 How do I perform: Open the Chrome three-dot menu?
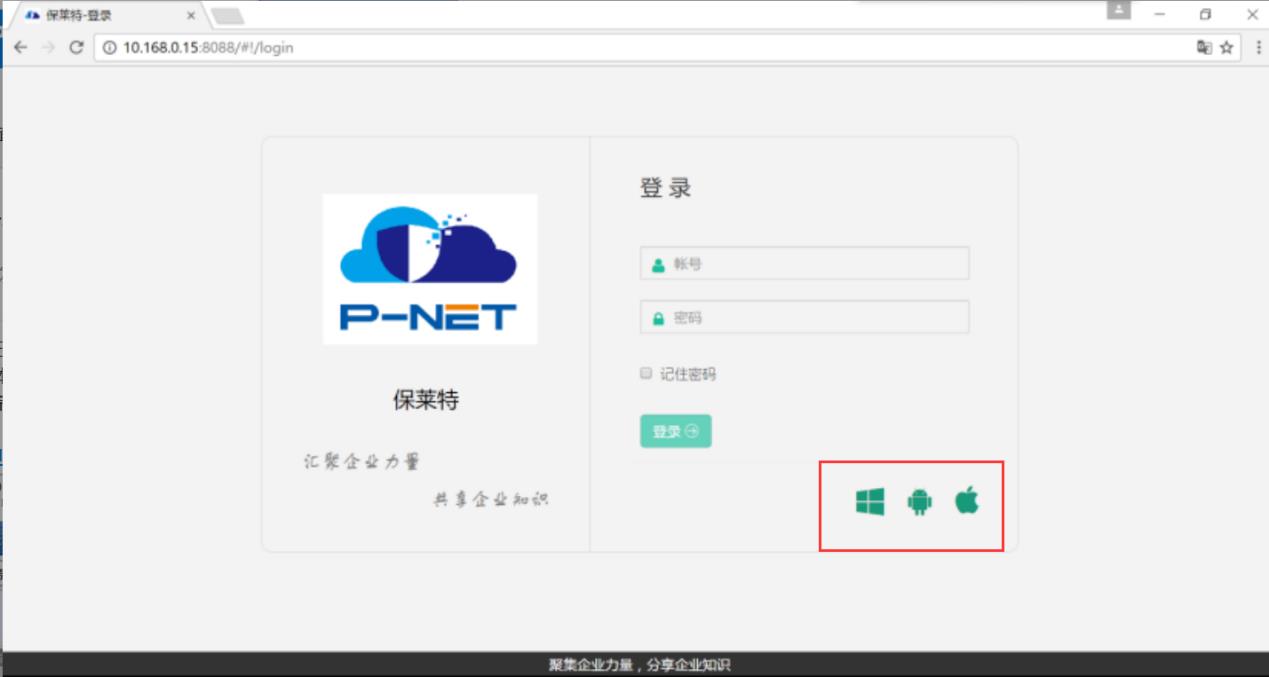pyautogui.click(x=1257, y=46)
